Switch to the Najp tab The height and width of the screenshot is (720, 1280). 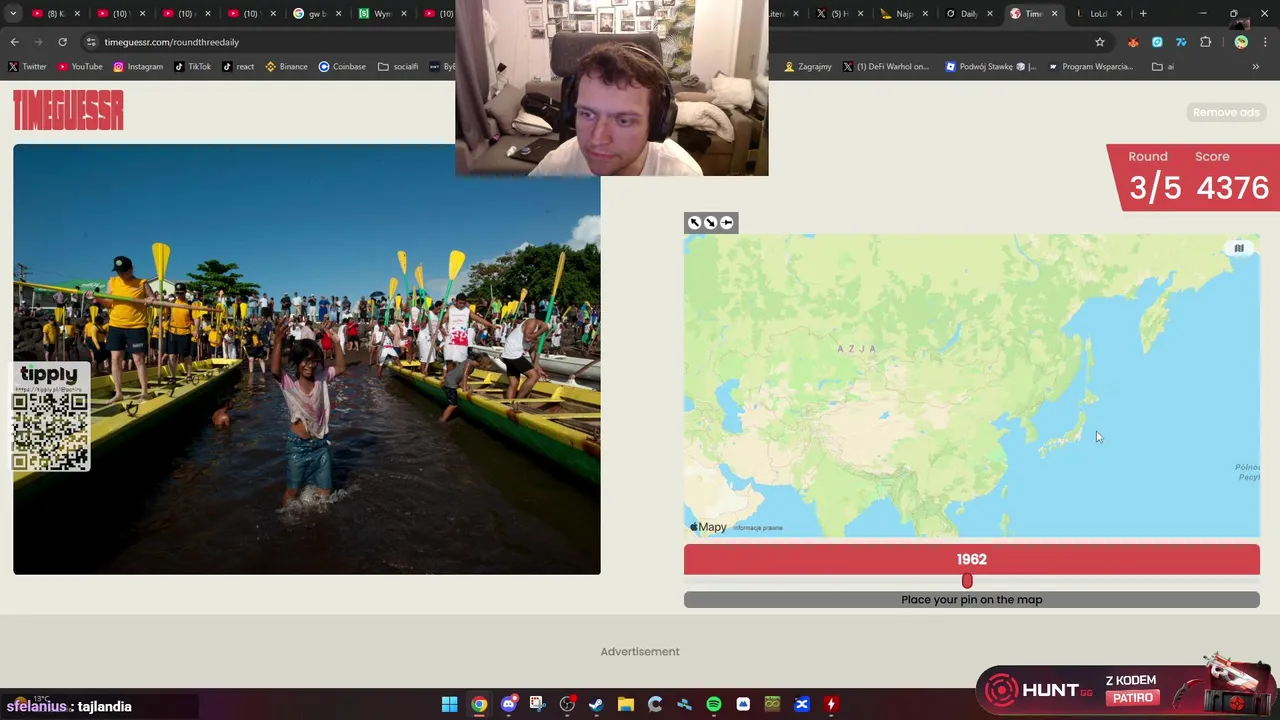coord(904,13)
